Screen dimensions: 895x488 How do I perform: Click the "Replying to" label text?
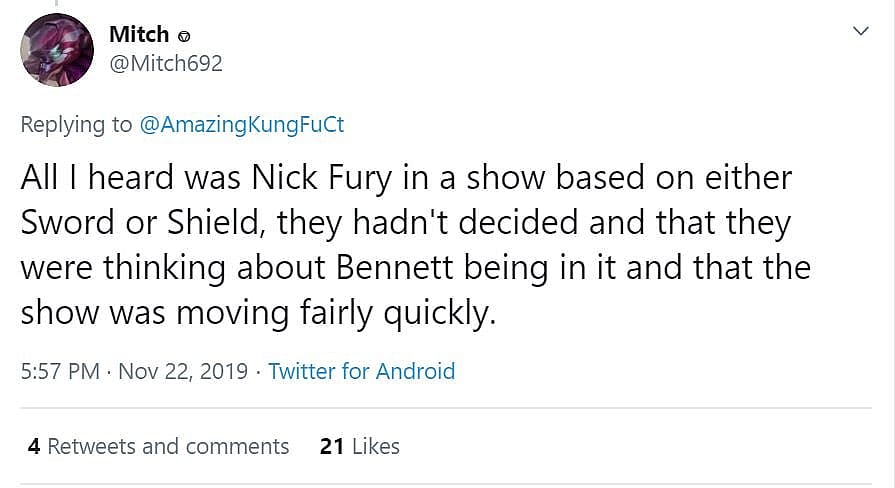coord(76,124)
